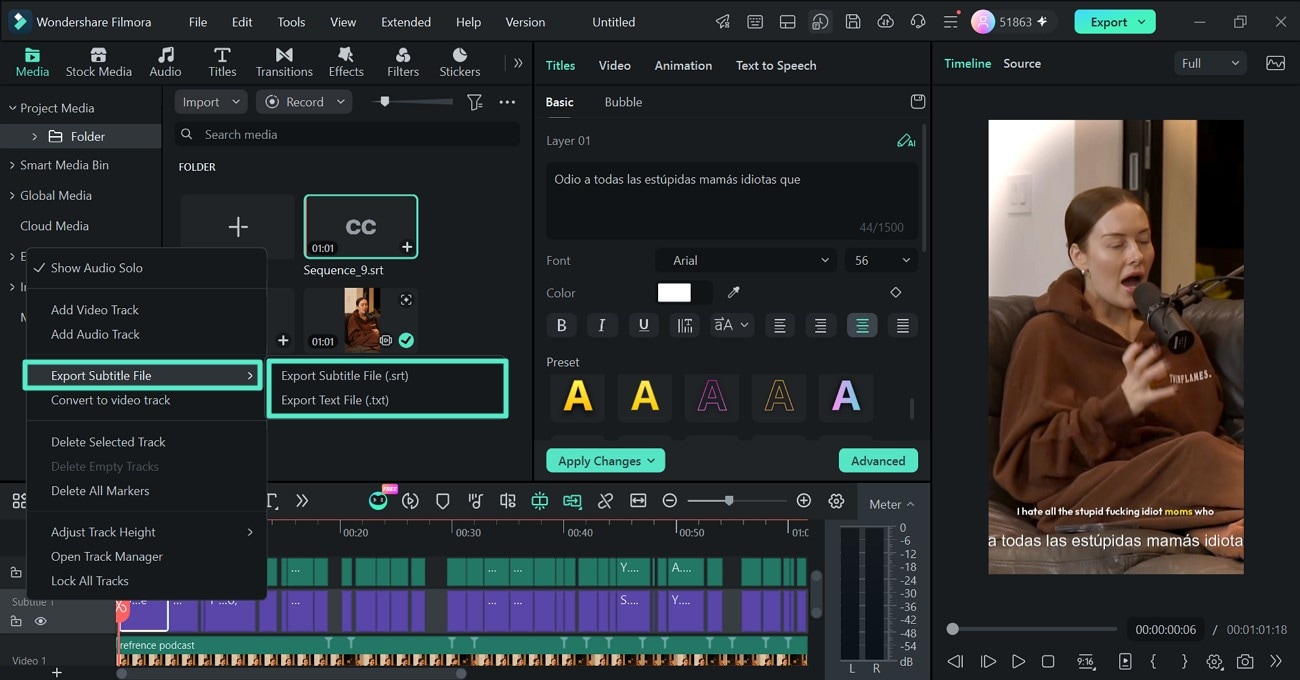Toggle underline text formatting
Viewport: 1300px width, 680px height.
(643, 325)
